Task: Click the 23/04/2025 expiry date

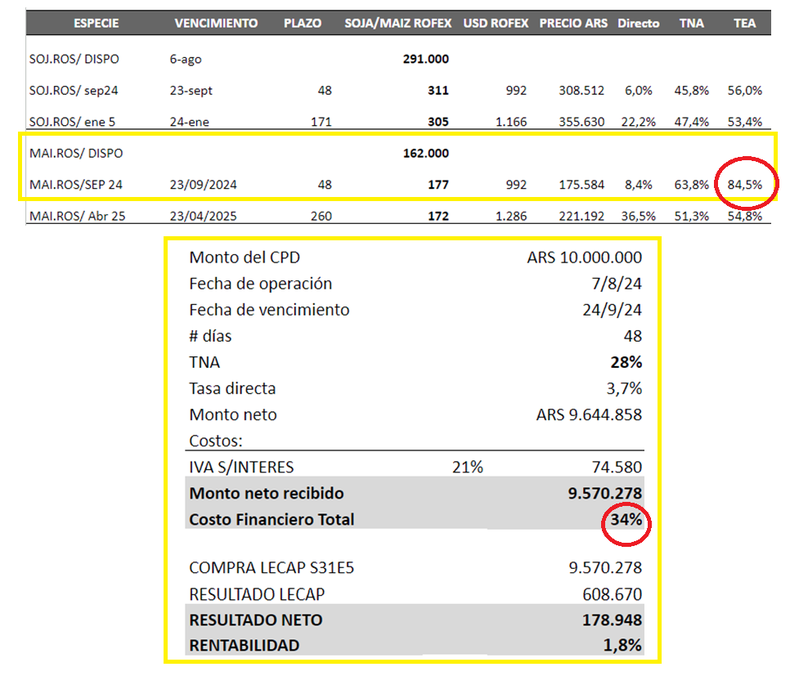Action: [x=203, y=216]
